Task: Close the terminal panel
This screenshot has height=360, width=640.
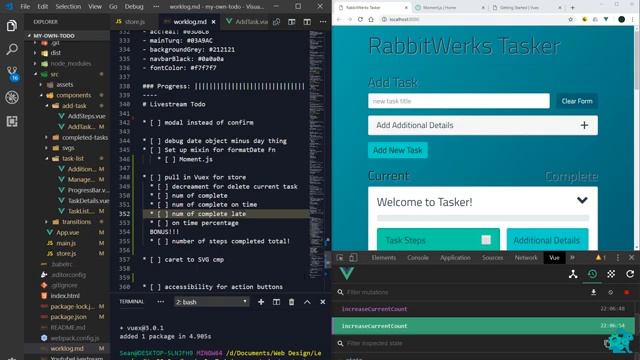Action: pyautogui.click(x=322, y=302)
